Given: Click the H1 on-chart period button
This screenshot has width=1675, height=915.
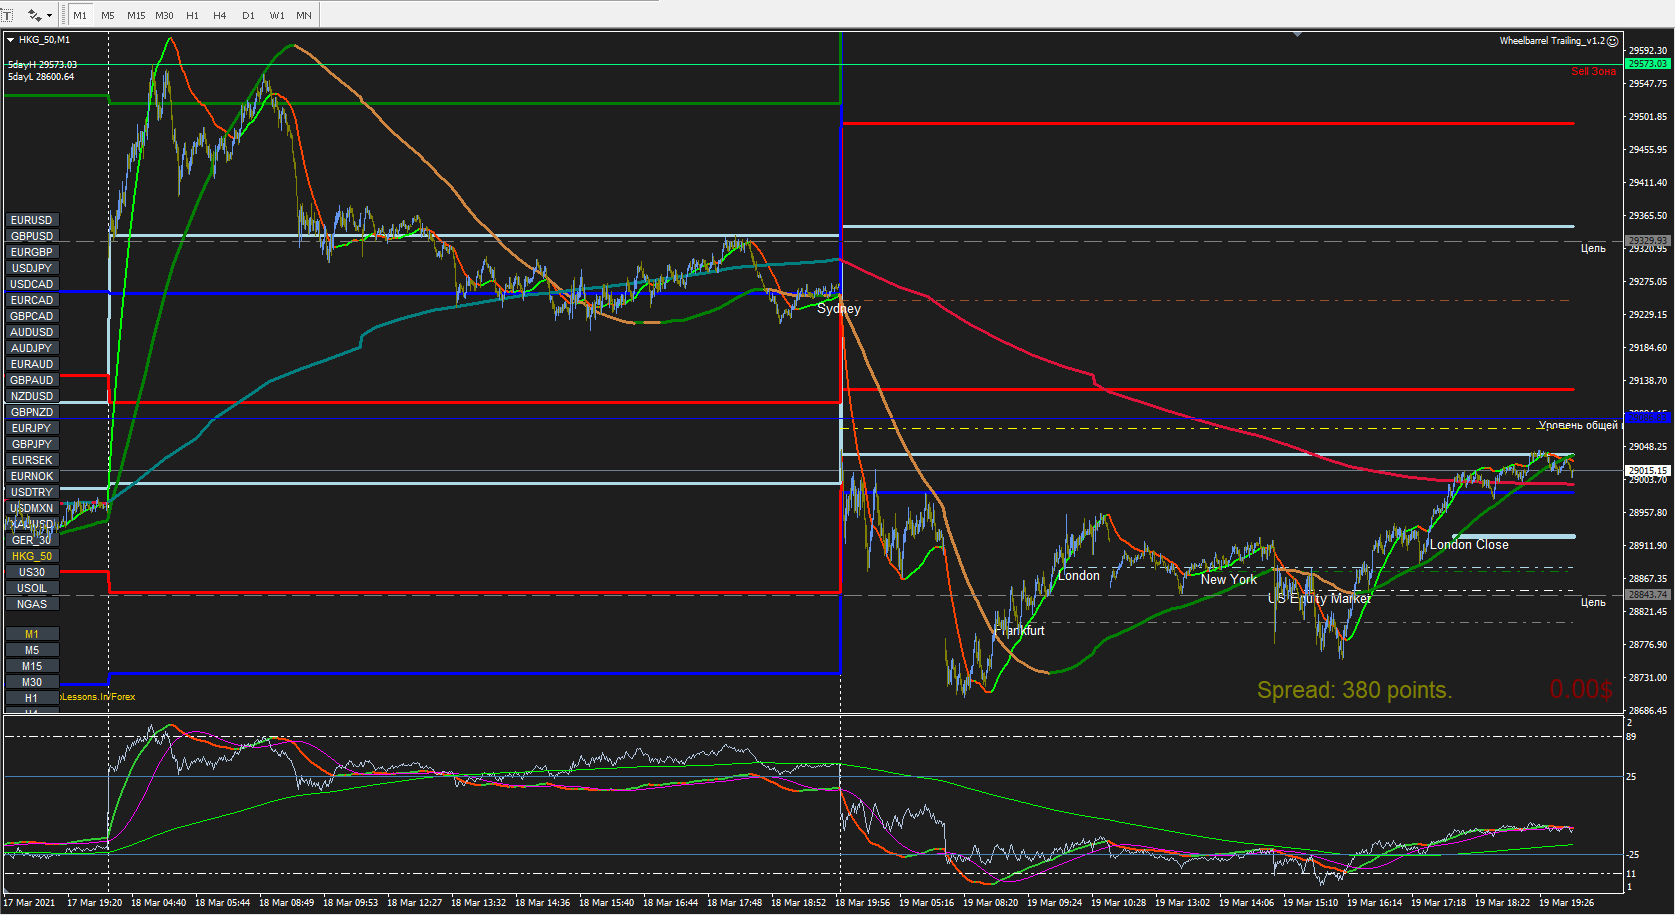Looking at the screenshot, I should [32, 698].
